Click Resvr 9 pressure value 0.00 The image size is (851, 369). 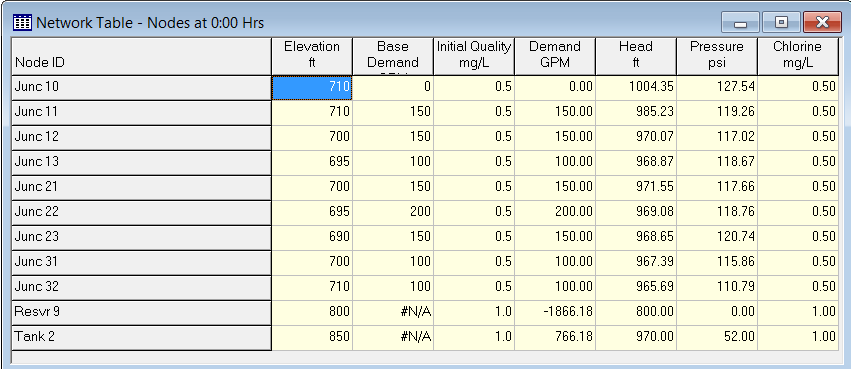coord(717,313)
